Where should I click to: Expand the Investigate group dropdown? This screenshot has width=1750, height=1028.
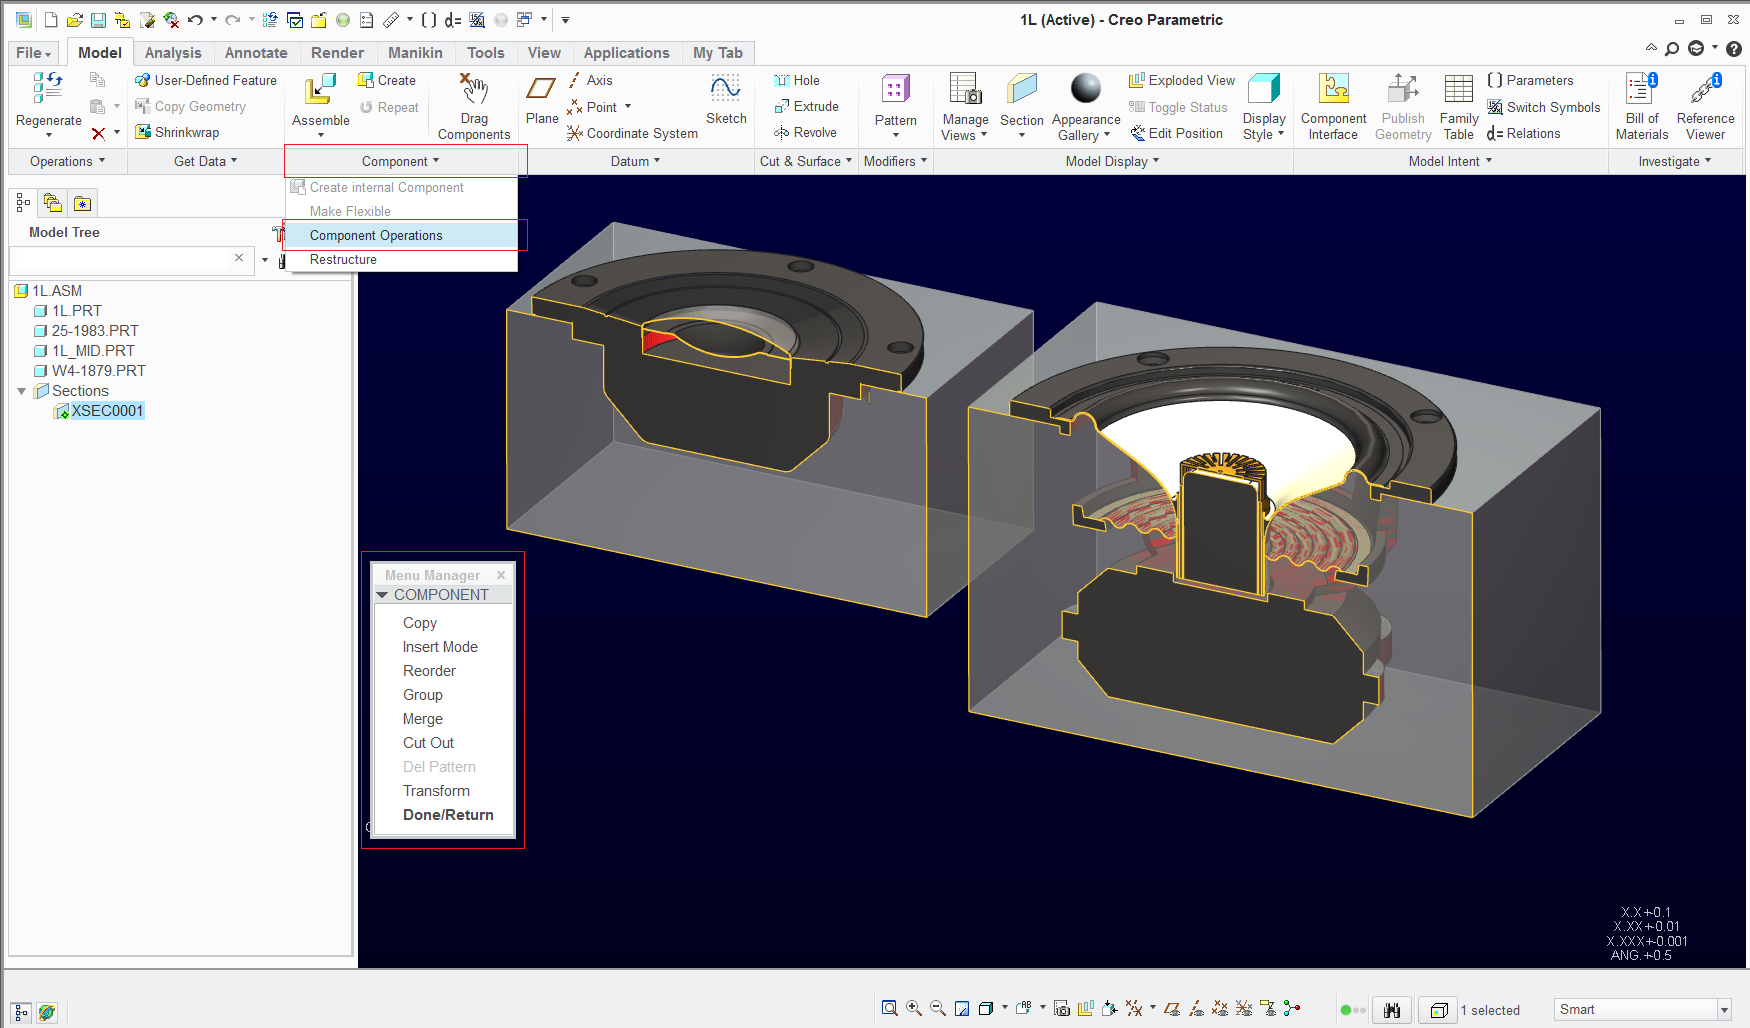pos(1675,161)
